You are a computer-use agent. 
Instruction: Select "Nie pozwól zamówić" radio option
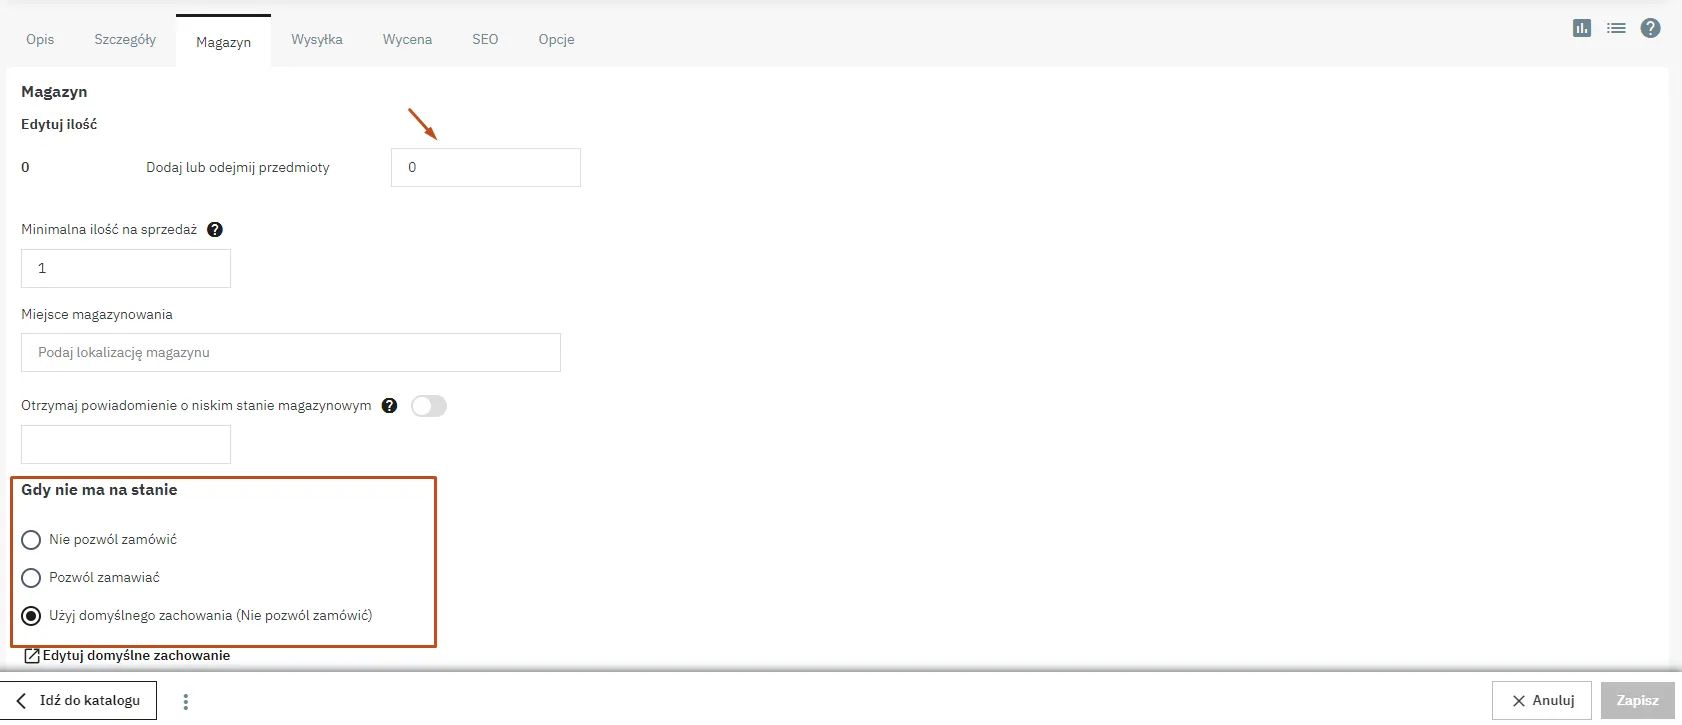[31, 540]
